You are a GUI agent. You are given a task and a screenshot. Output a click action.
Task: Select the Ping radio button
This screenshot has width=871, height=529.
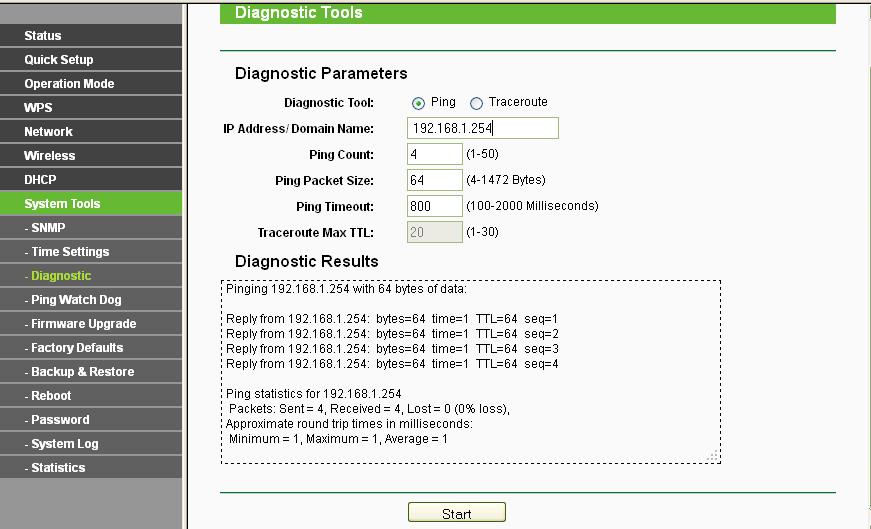coord(418,103)
